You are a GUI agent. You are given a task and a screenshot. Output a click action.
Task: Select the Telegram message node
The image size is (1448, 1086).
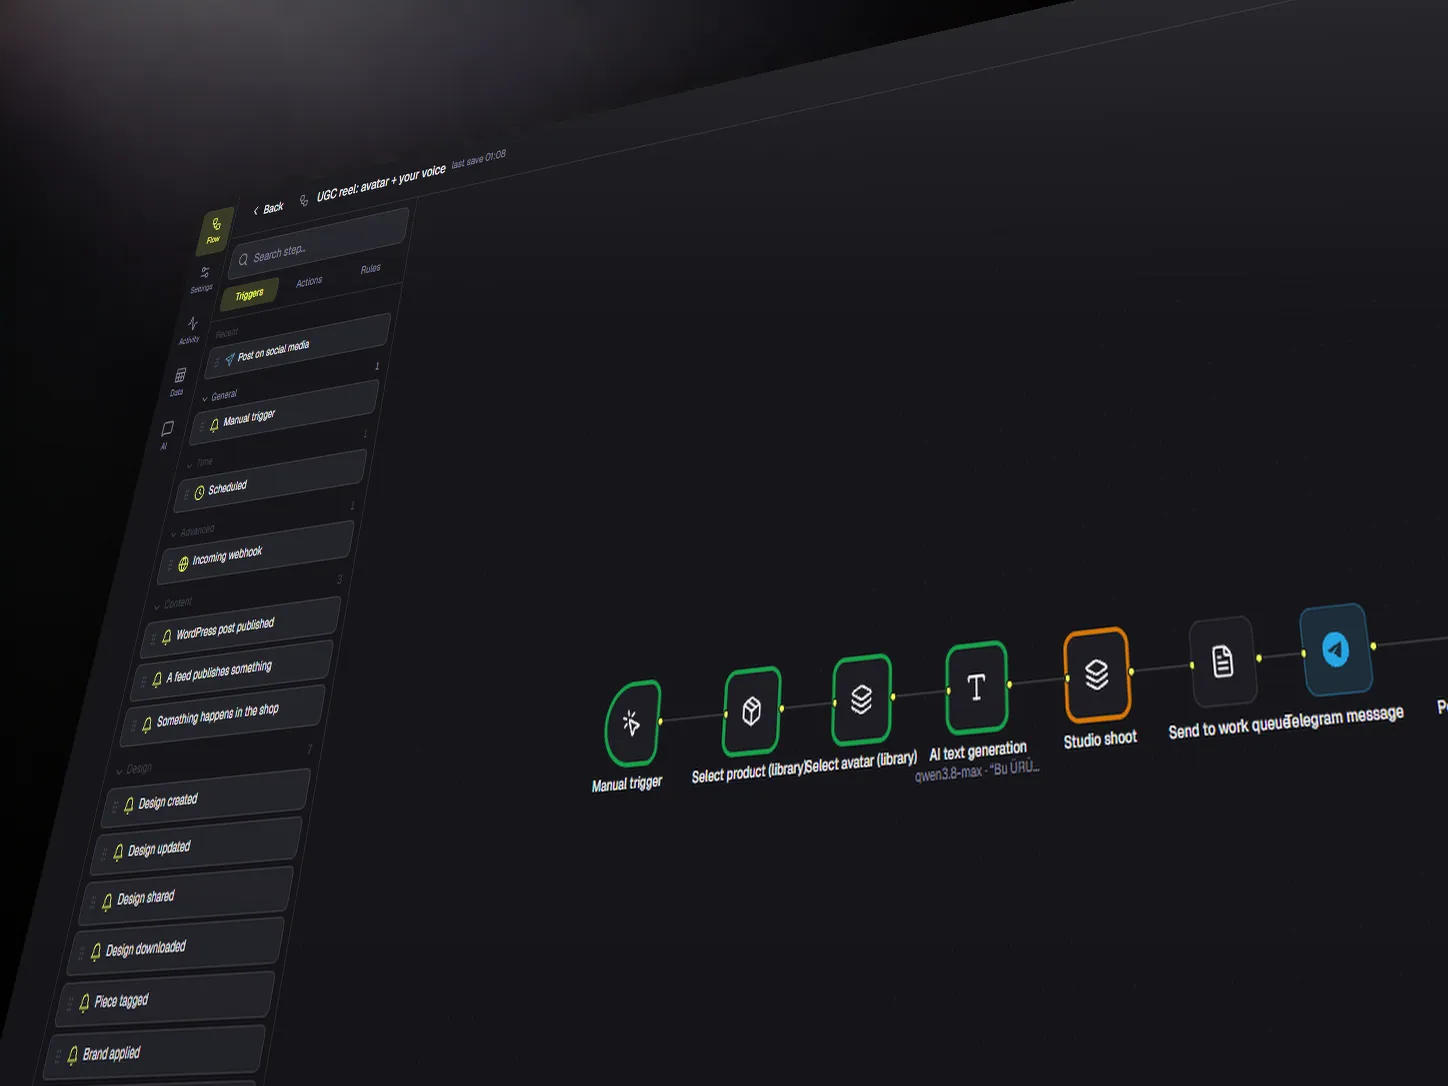coord(1335,650)
